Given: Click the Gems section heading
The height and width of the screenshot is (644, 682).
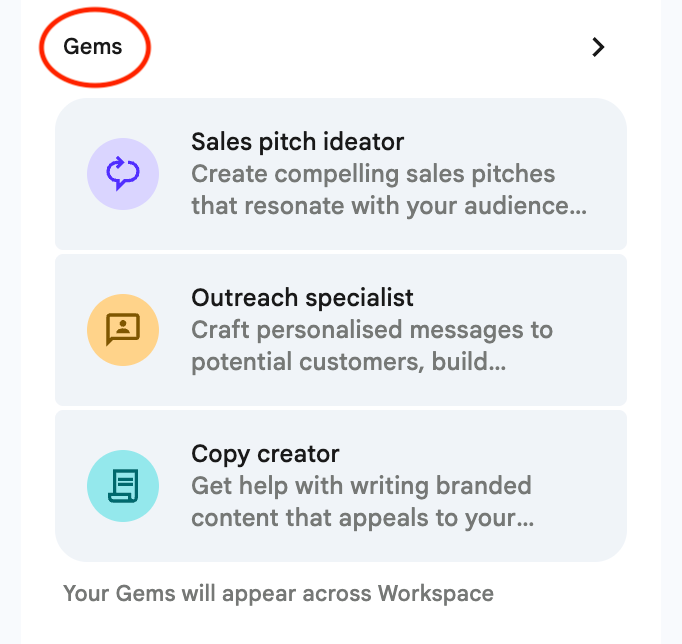Looking at the screenshot, I should click(x=93, y=47).
